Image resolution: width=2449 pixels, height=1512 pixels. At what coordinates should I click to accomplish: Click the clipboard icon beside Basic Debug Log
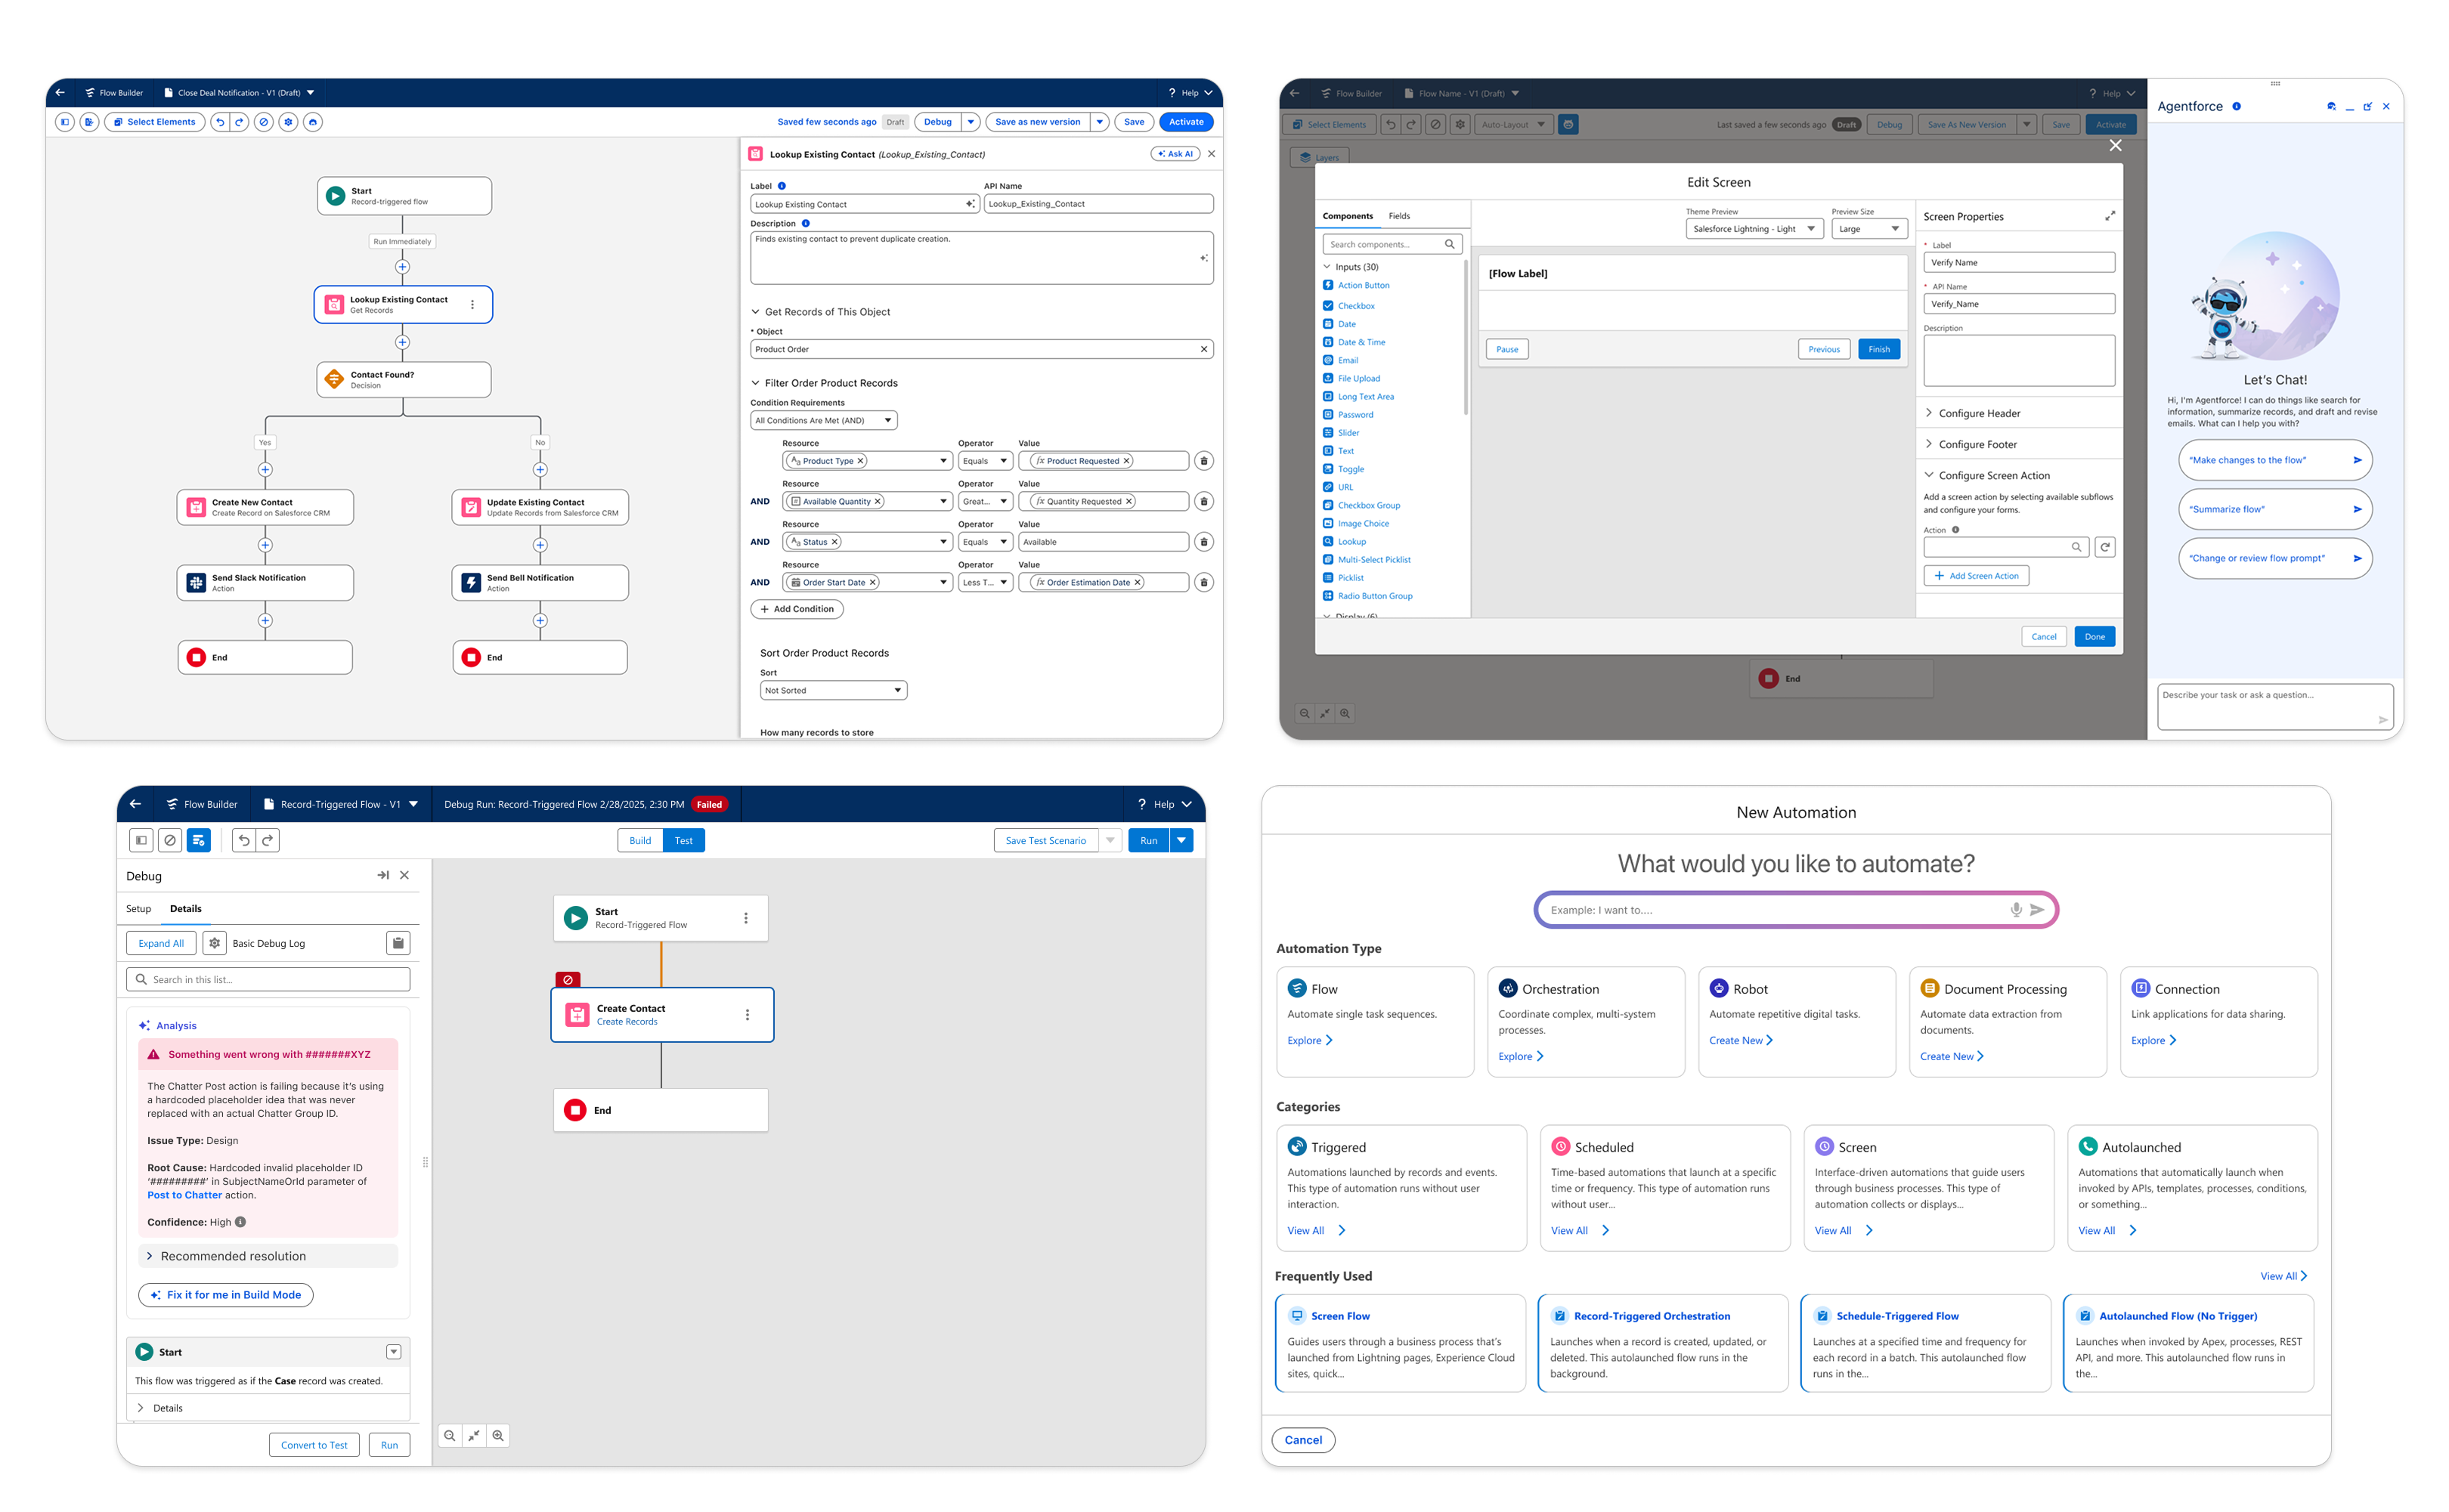click(398, 943)
